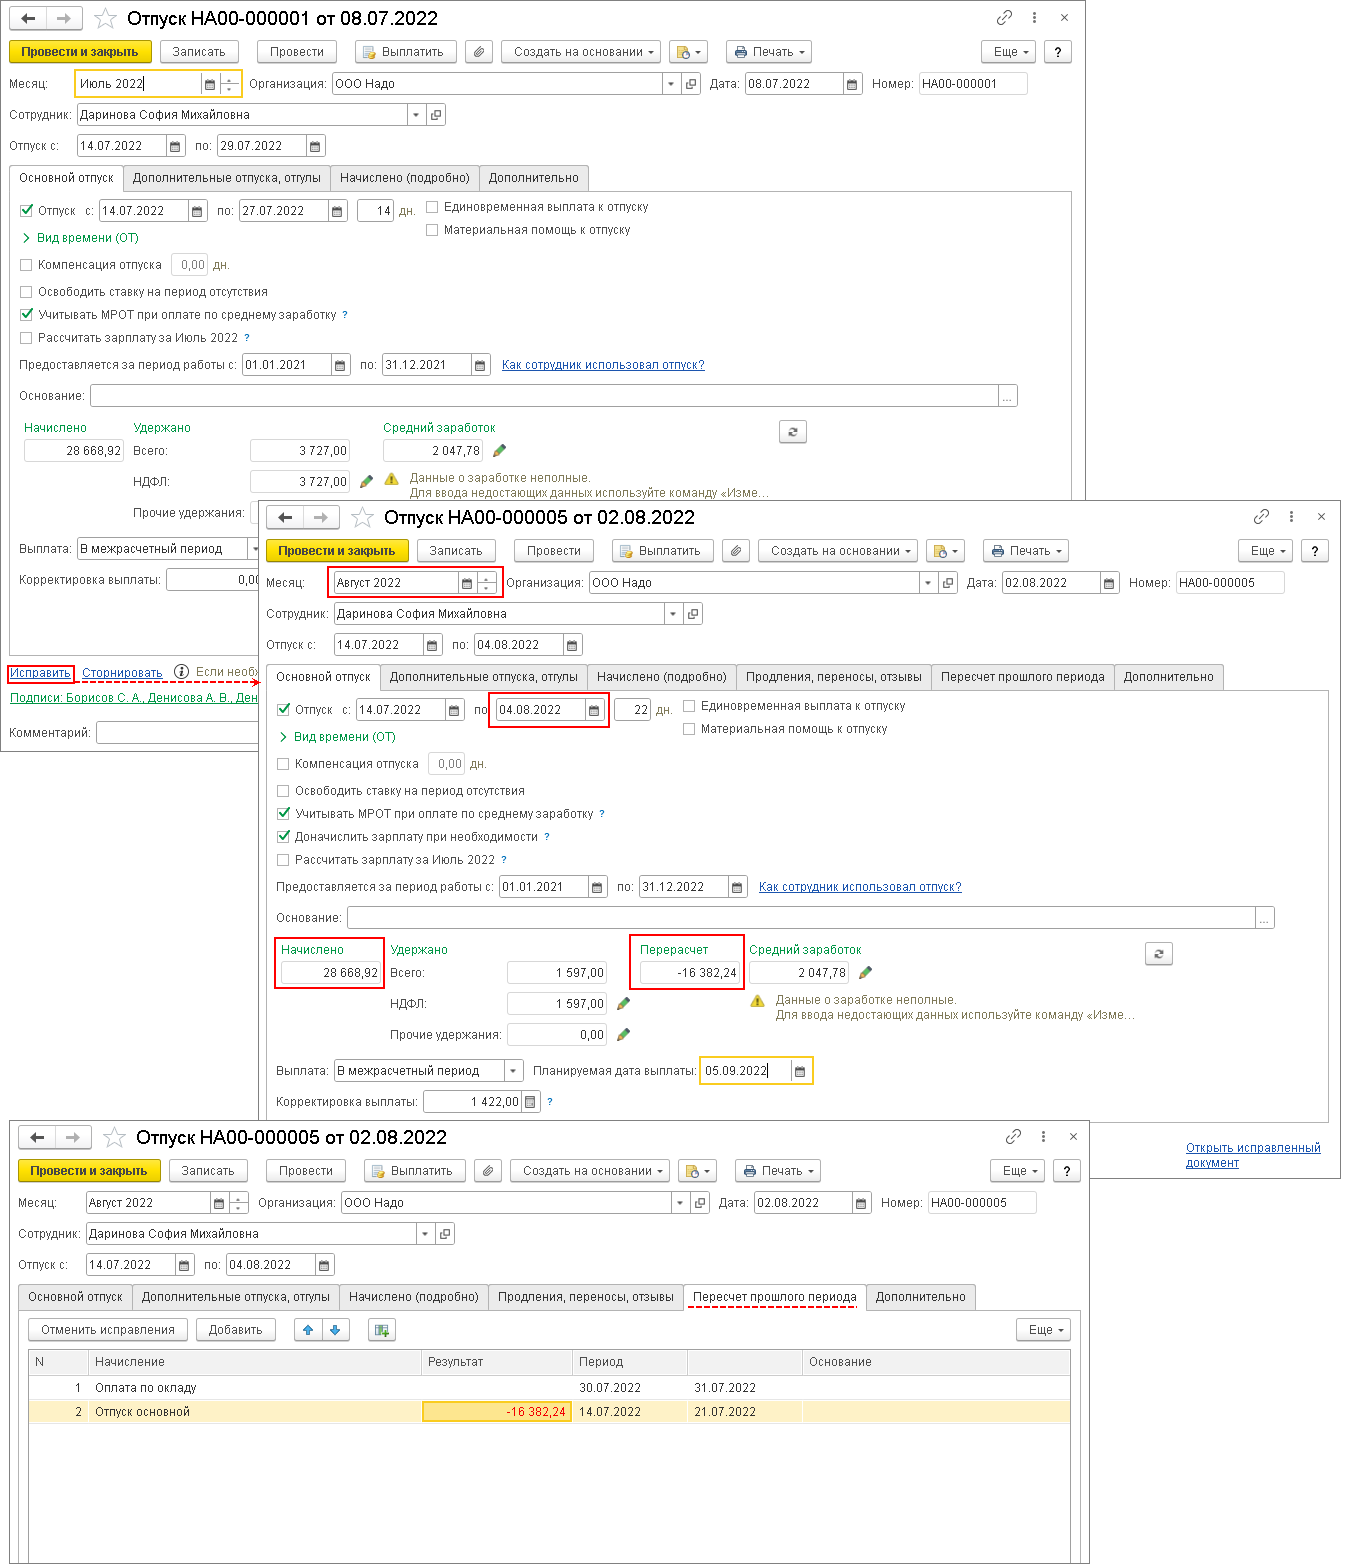The image size is (1346, 1568).
Task: Open Сотрудник dropdown arrow in first window
Action: point(416,115)
